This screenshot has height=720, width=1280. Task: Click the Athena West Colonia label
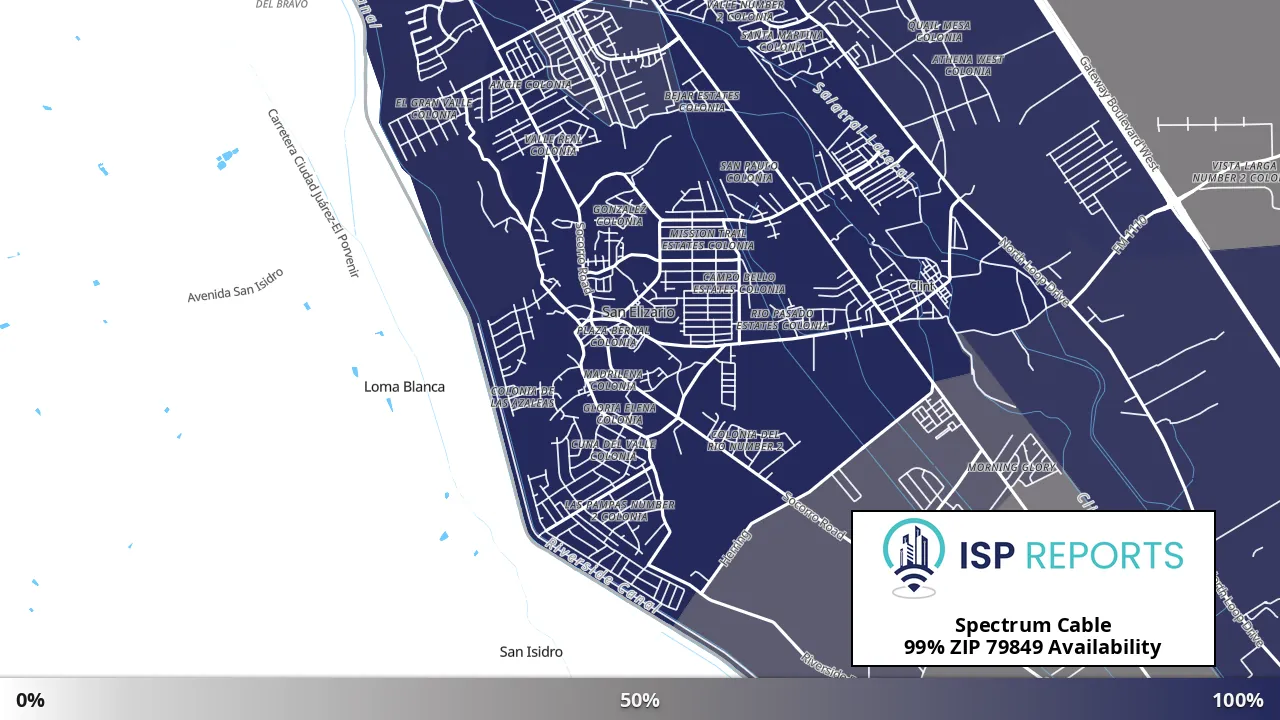click(x=967, y=65)
